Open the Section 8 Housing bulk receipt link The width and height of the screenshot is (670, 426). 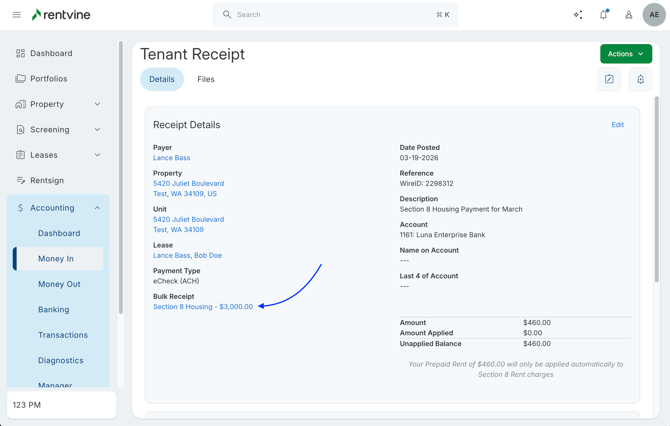pyautogui.click(x=203, y=307)
